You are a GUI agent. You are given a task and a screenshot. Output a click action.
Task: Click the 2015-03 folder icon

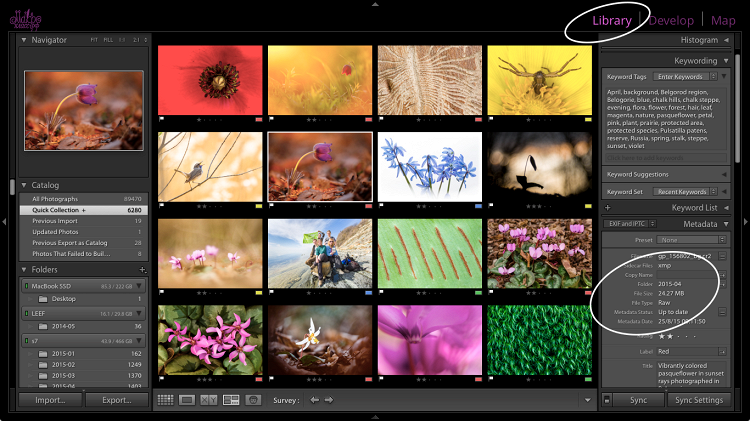pos(43,376)
